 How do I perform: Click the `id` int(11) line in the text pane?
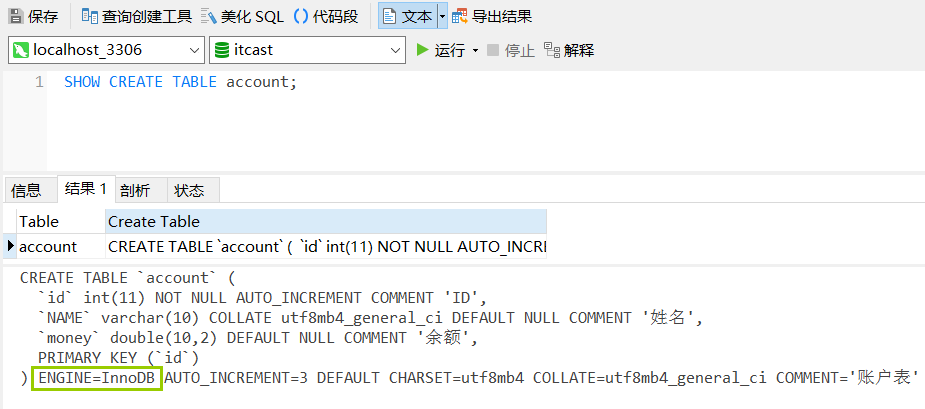pos(262,297)
